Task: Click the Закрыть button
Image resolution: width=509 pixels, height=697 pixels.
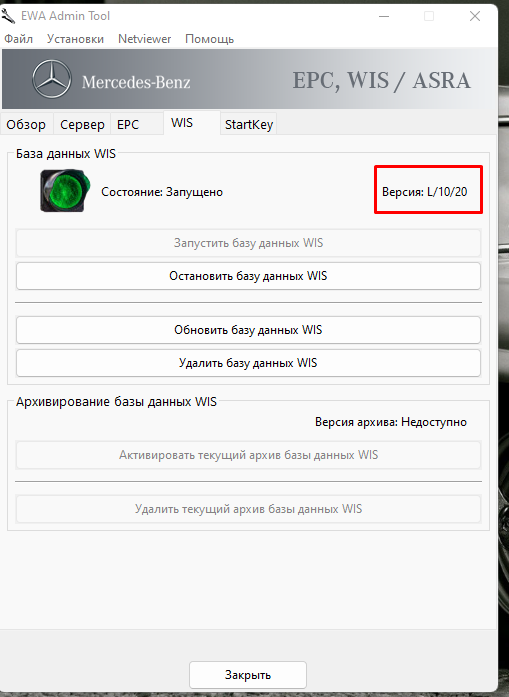Action: (x=248, y=675)
